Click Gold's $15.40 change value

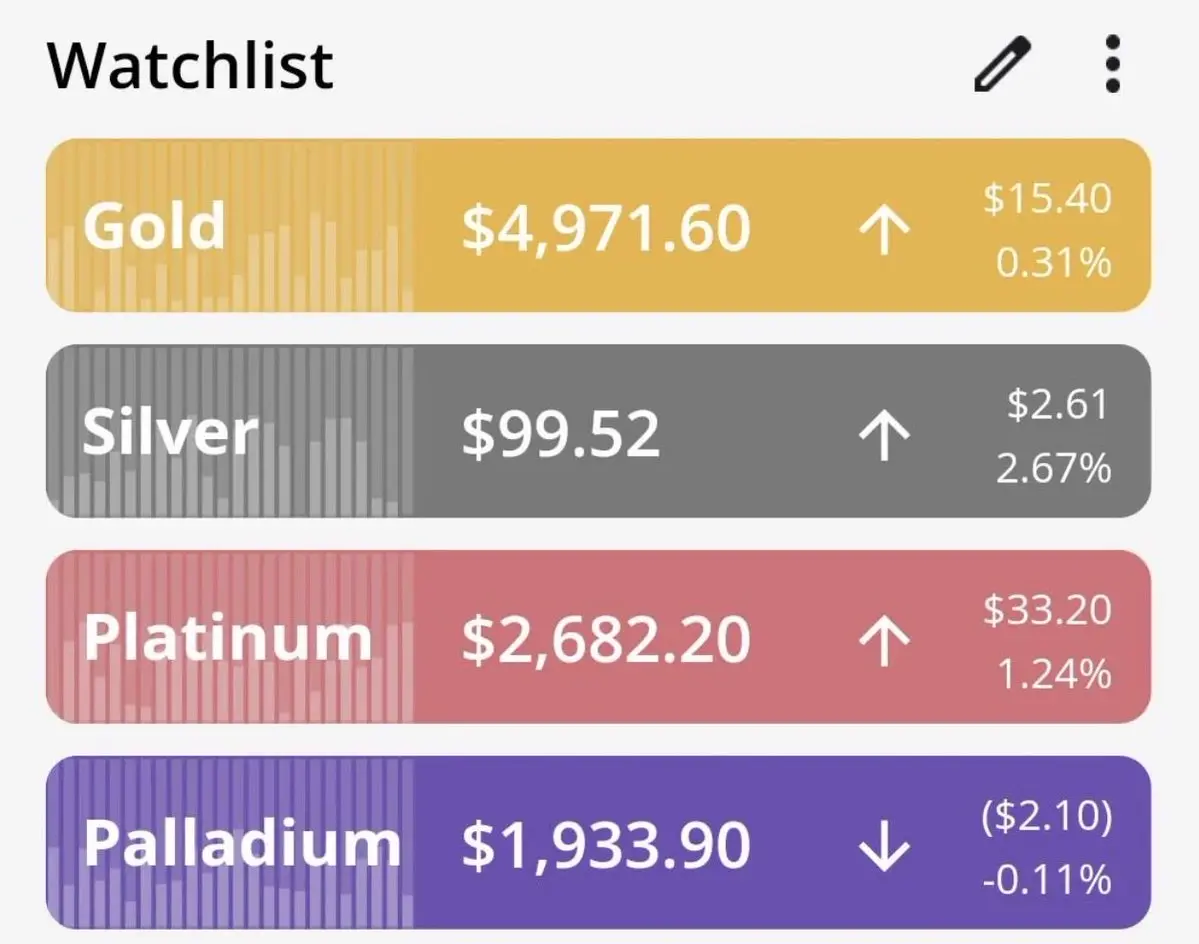click(1046, 199)
